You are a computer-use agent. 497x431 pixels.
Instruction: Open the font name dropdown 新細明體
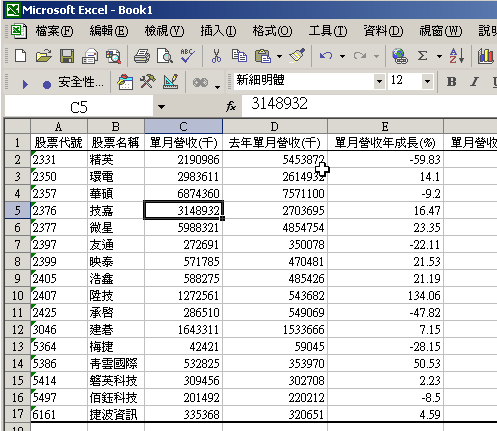[x=379, y=81]
